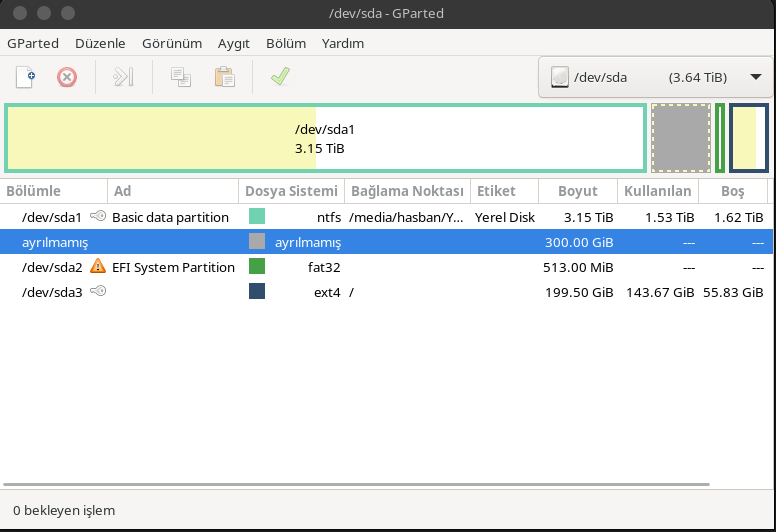Select the /dev/sda1 block in disk map

coord(325,138)
